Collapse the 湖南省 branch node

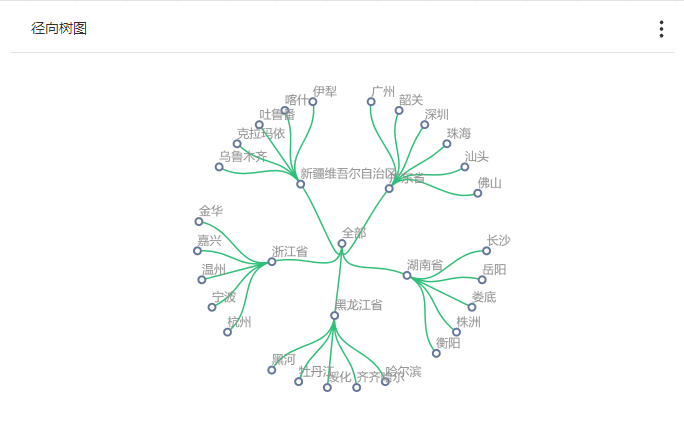pos(407,275)
